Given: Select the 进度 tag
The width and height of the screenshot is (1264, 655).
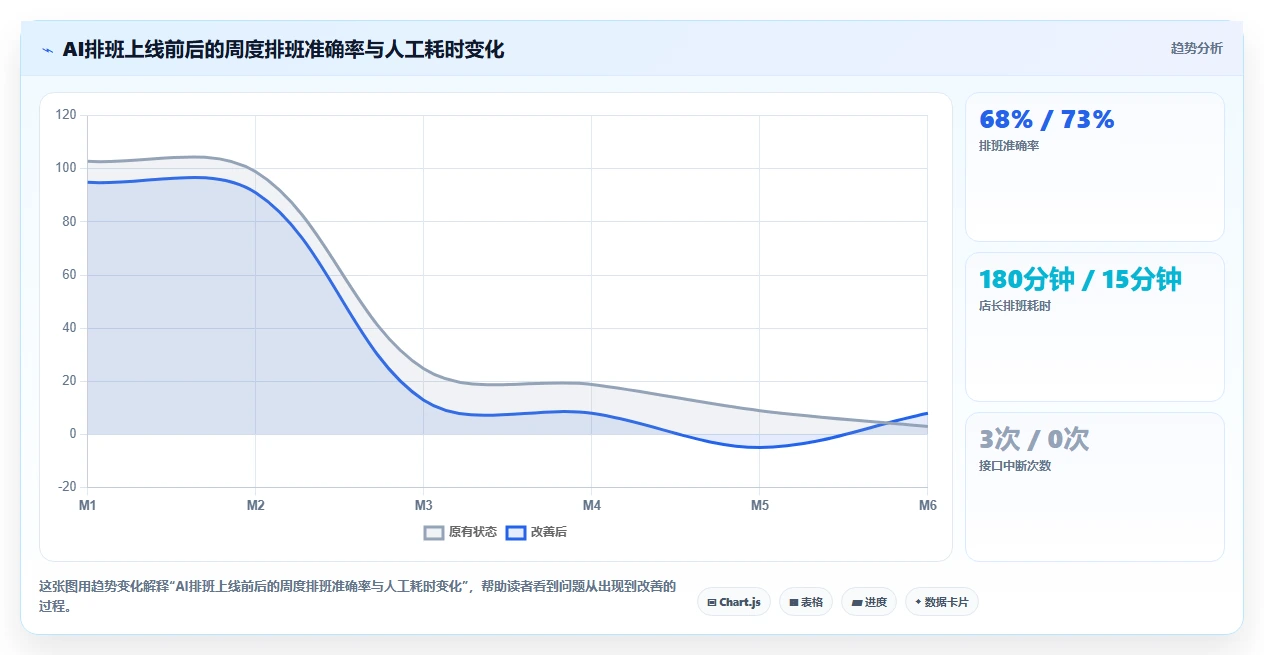Looking at the screenshot, I should click(868, 602).
